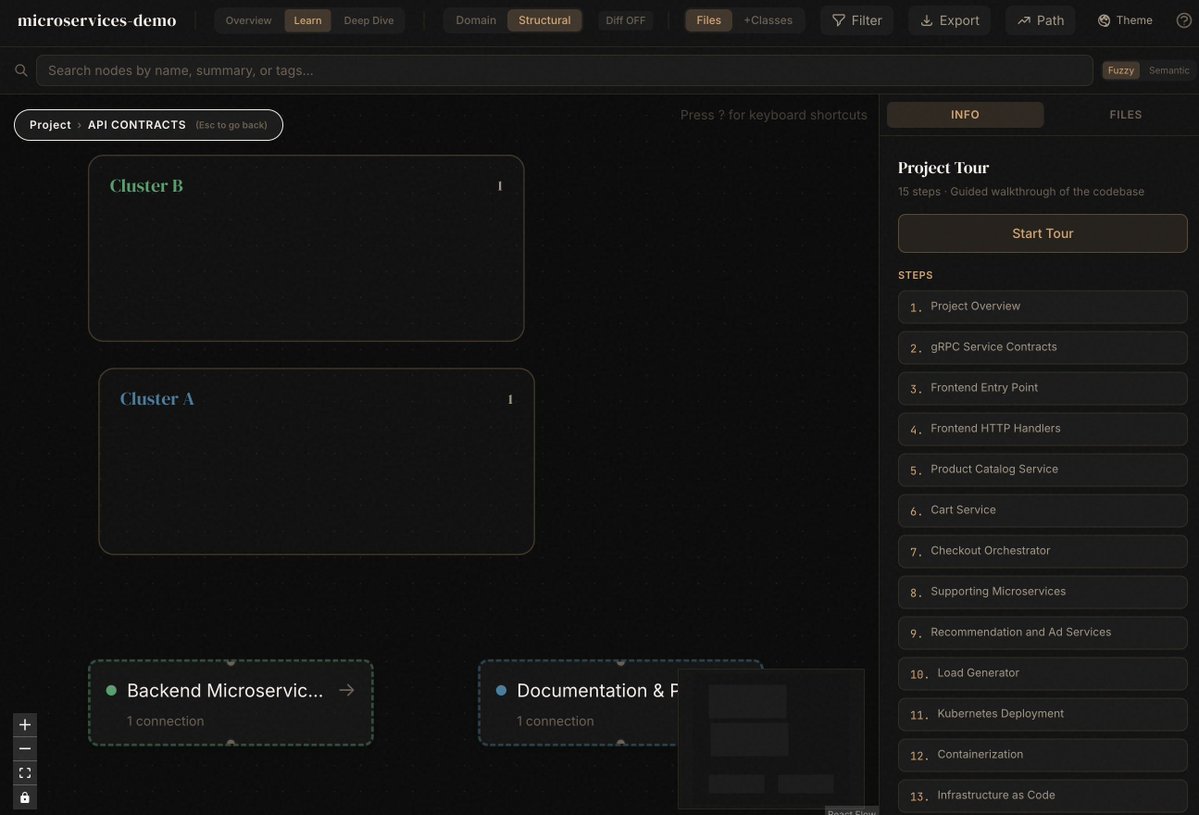
Task: Expand the Cluster B group
Action: pyautogui.click(x=306, y=248)
